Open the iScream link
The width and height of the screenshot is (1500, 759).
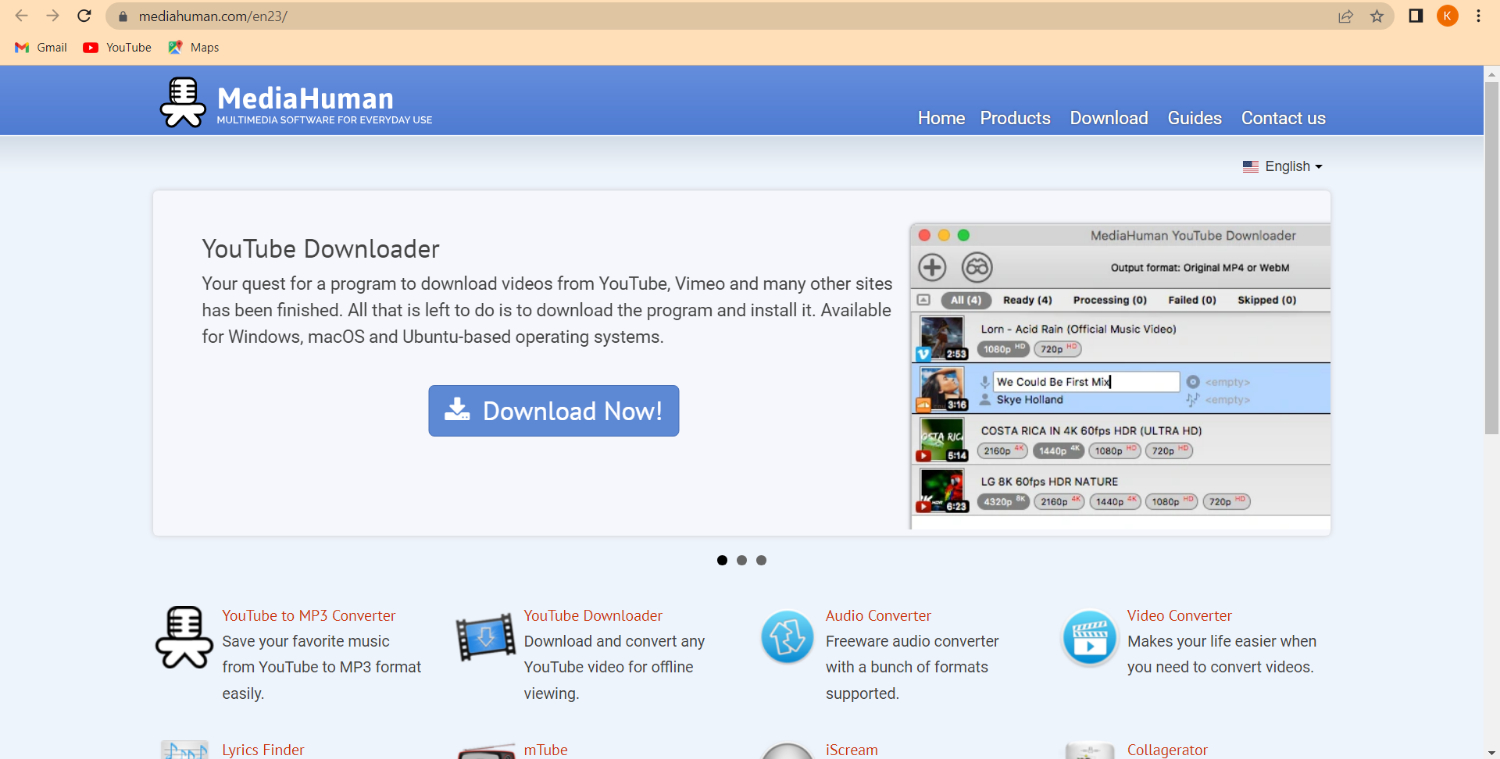(x=851, y=750)
